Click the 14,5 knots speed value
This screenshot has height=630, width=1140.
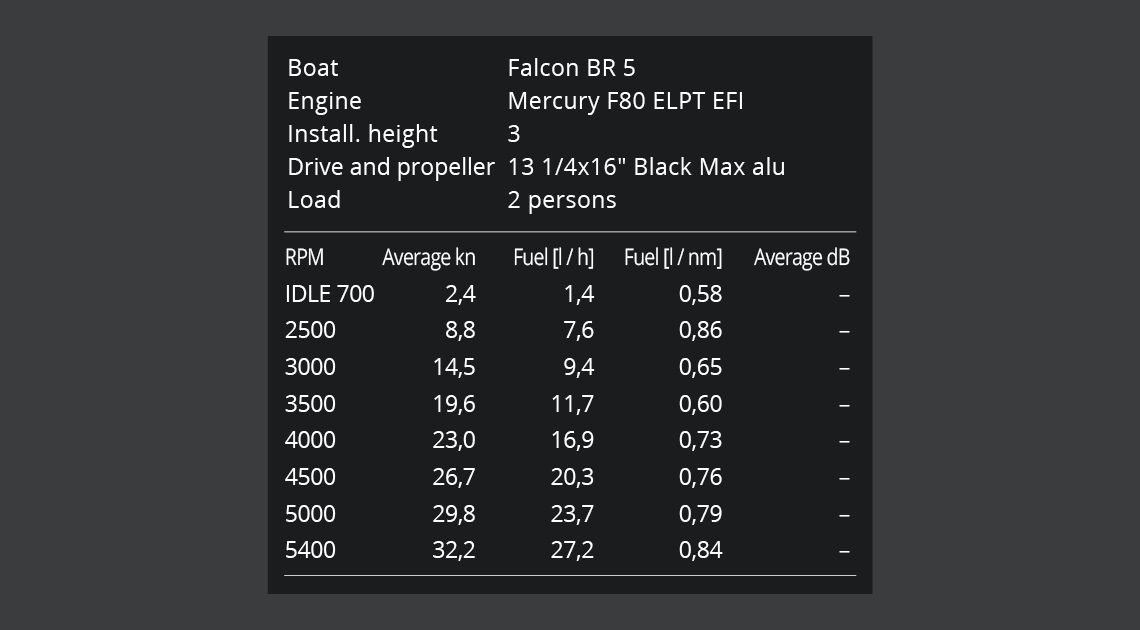click(454, 367)
